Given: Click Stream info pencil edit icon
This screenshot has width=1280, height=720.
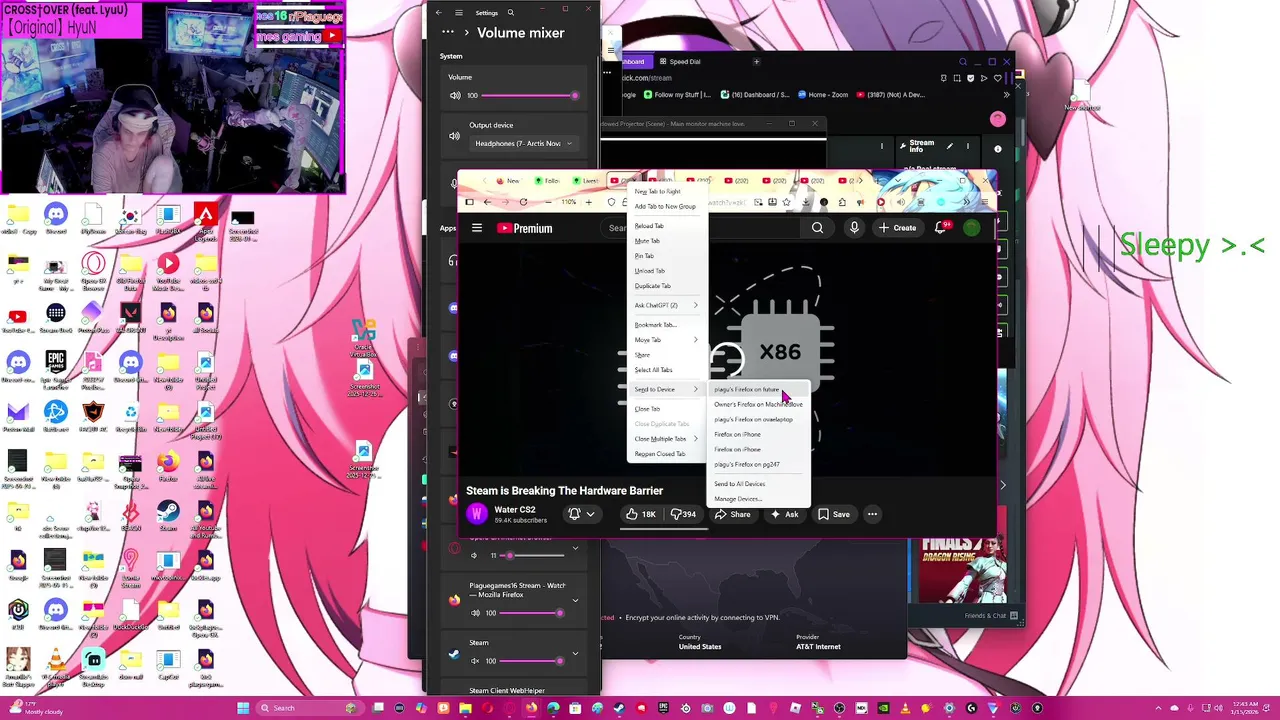Looking at the screenshot, I should [x=950, y=146].
